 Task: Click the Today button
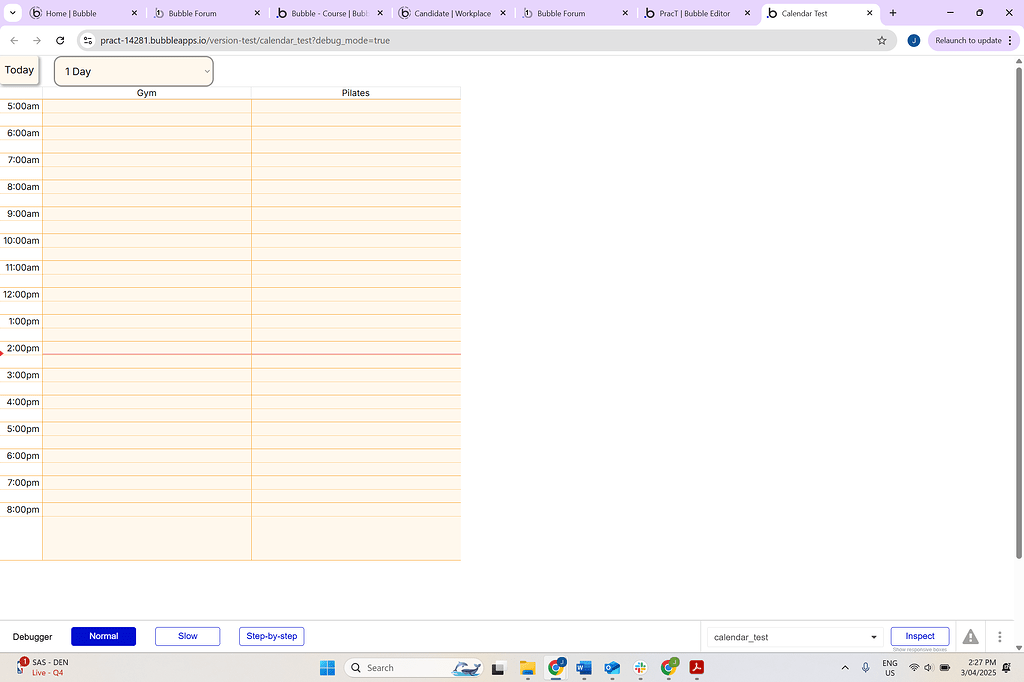point(19,70)
